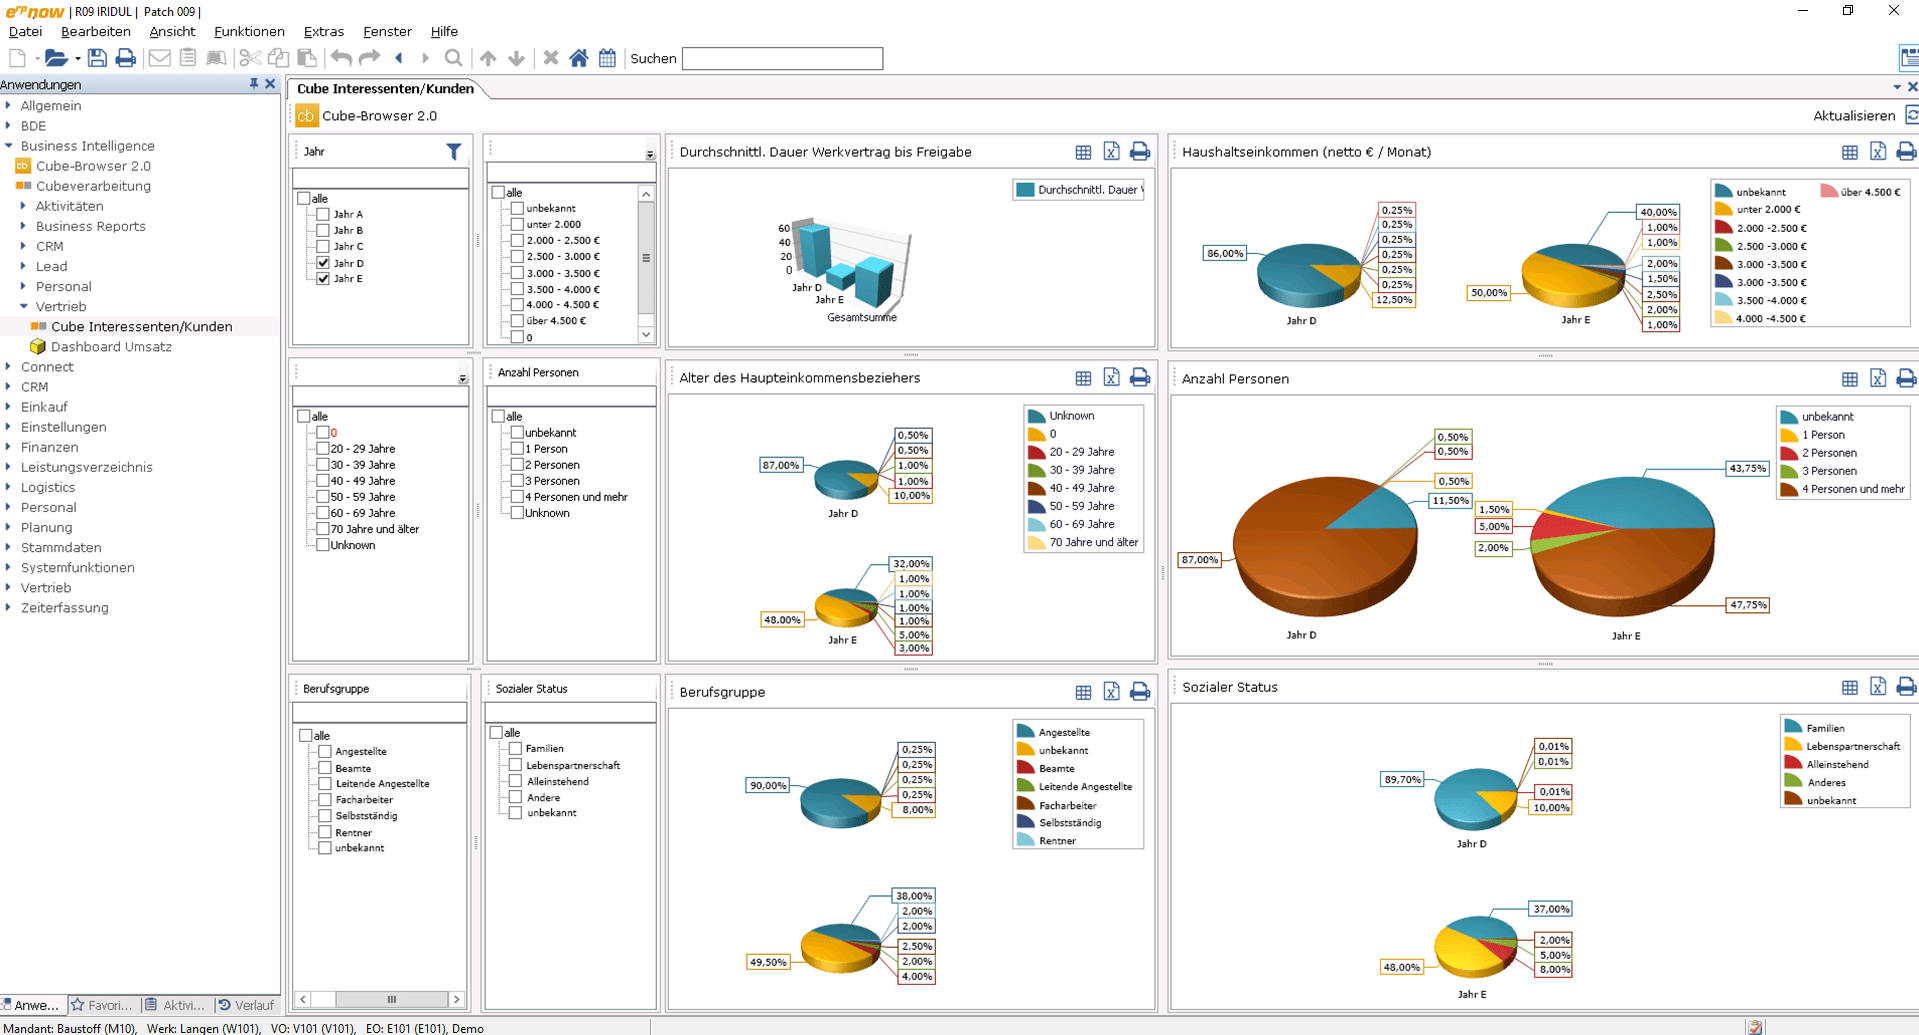Click the Suchen search input field
Image resolution: width=1919 pixels, height=1035 pixels.
tap(782, 59)
